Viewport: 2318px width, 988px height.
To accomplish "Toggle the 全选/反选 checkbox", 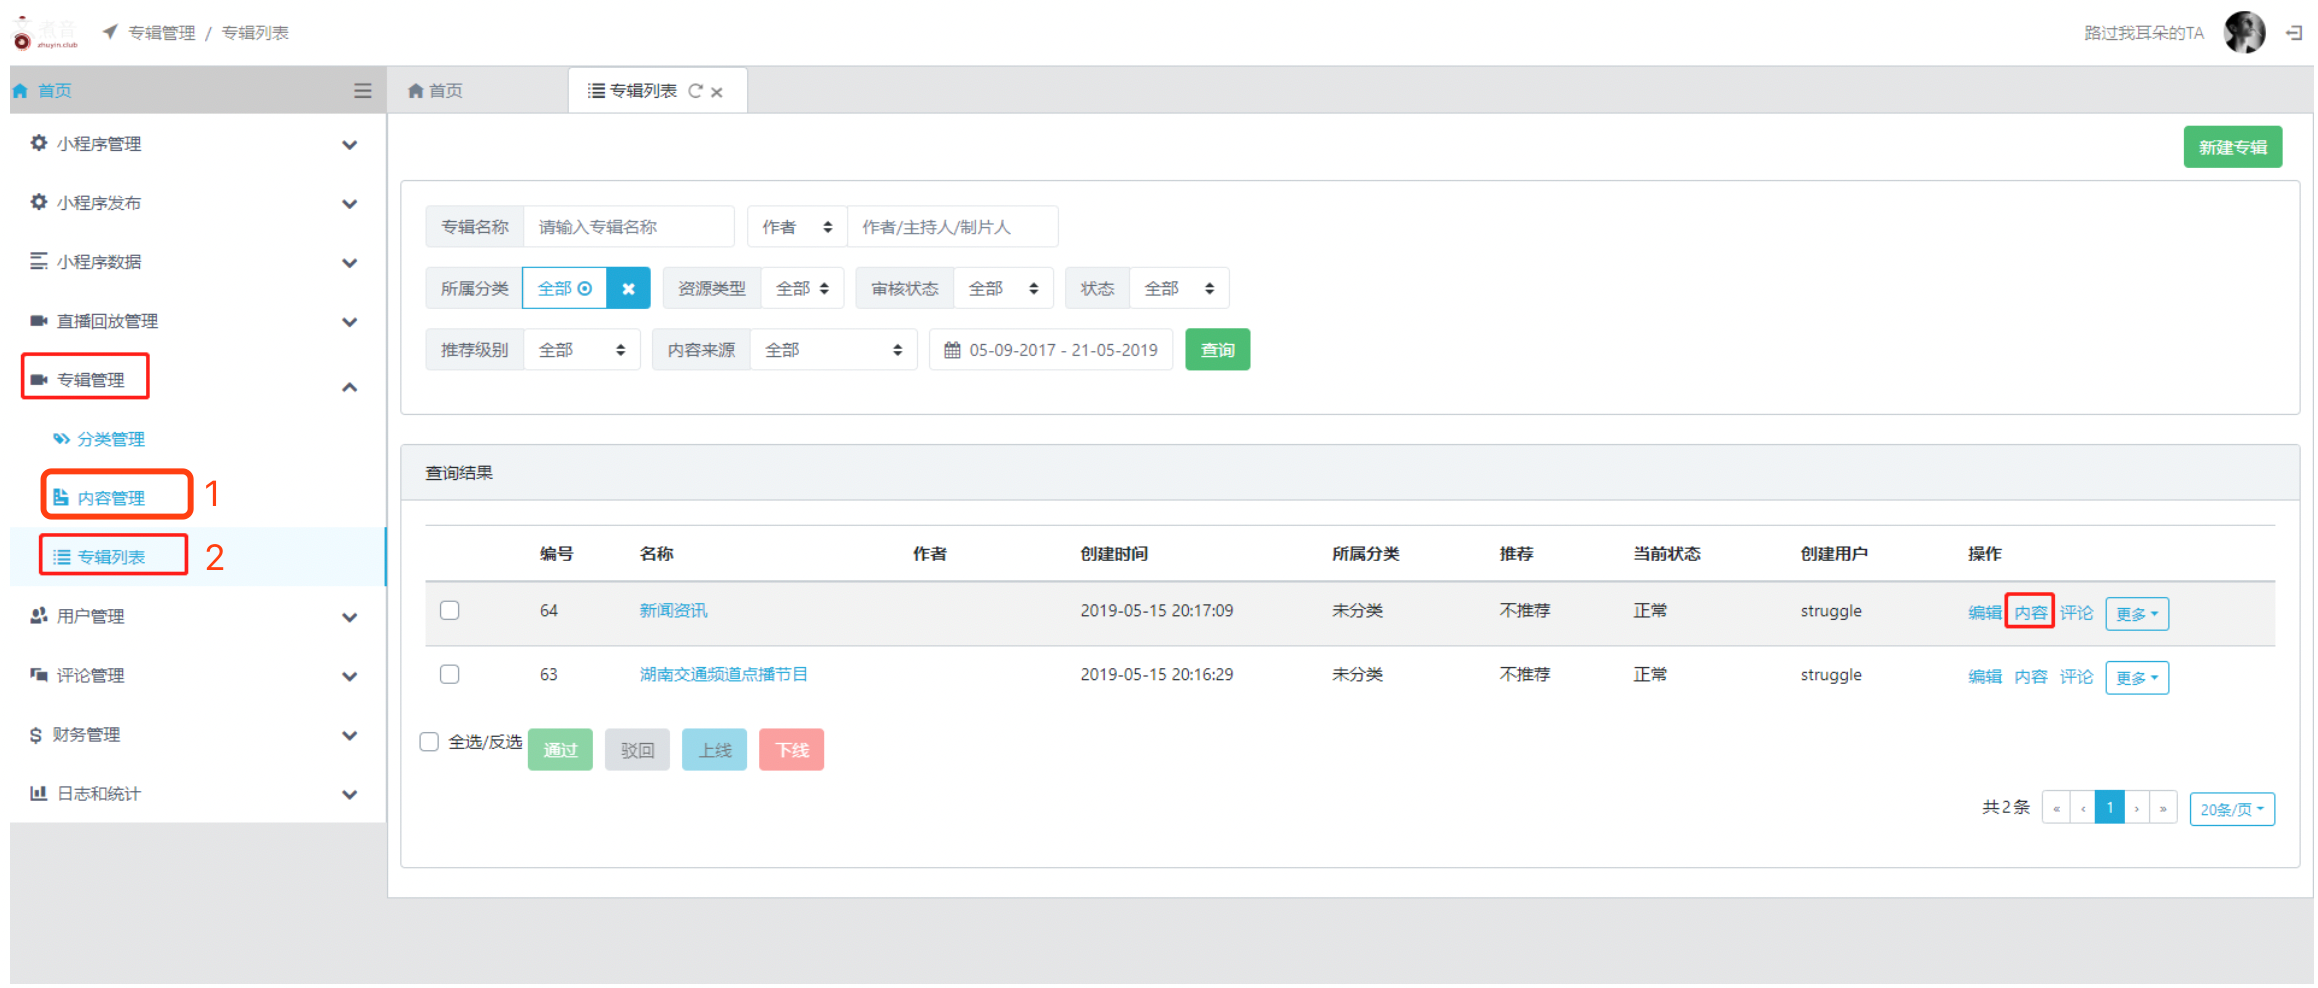I will 430,742.
